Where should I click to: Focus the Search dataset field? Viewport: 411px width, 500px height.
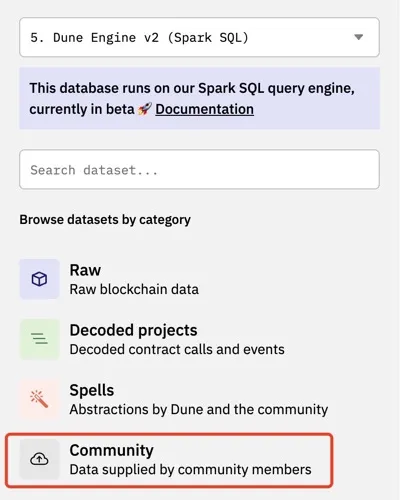(199, 169)
